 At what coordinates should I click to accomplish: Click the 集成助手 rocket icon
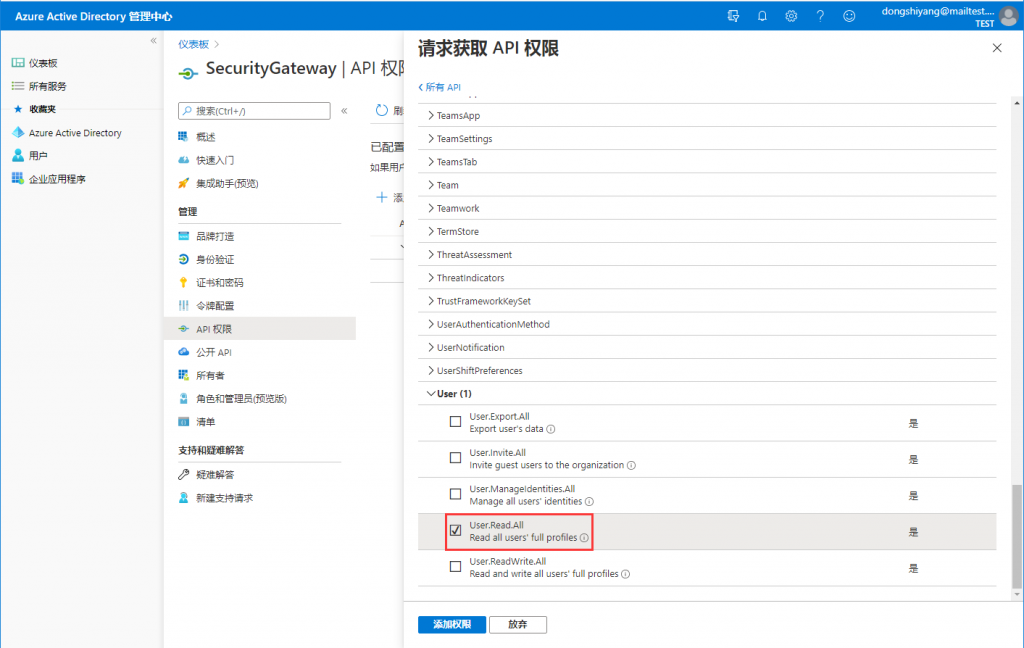coord(184,184)
